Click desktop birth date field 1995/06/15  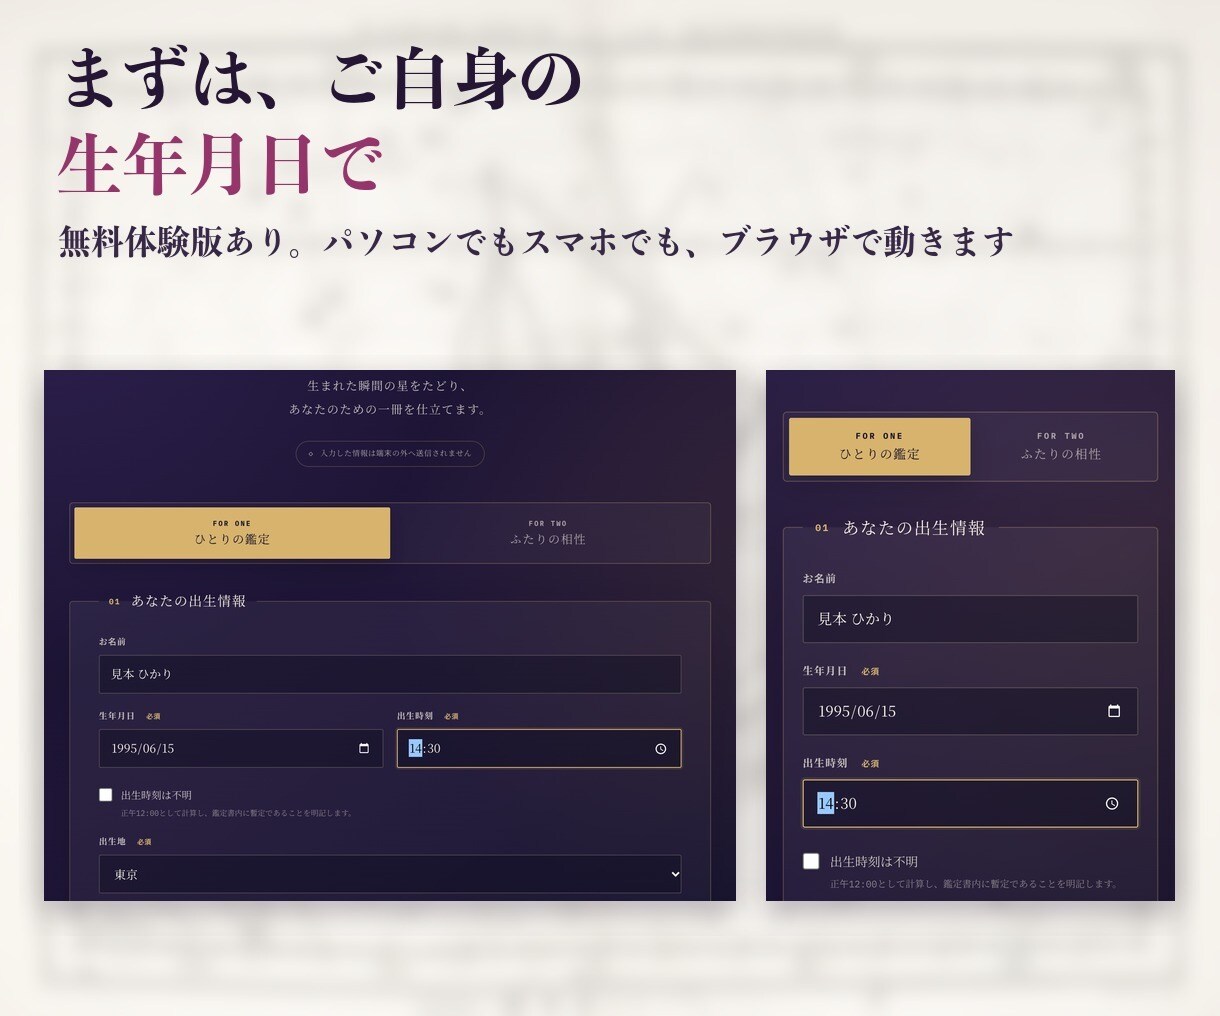tap(241, 748)
